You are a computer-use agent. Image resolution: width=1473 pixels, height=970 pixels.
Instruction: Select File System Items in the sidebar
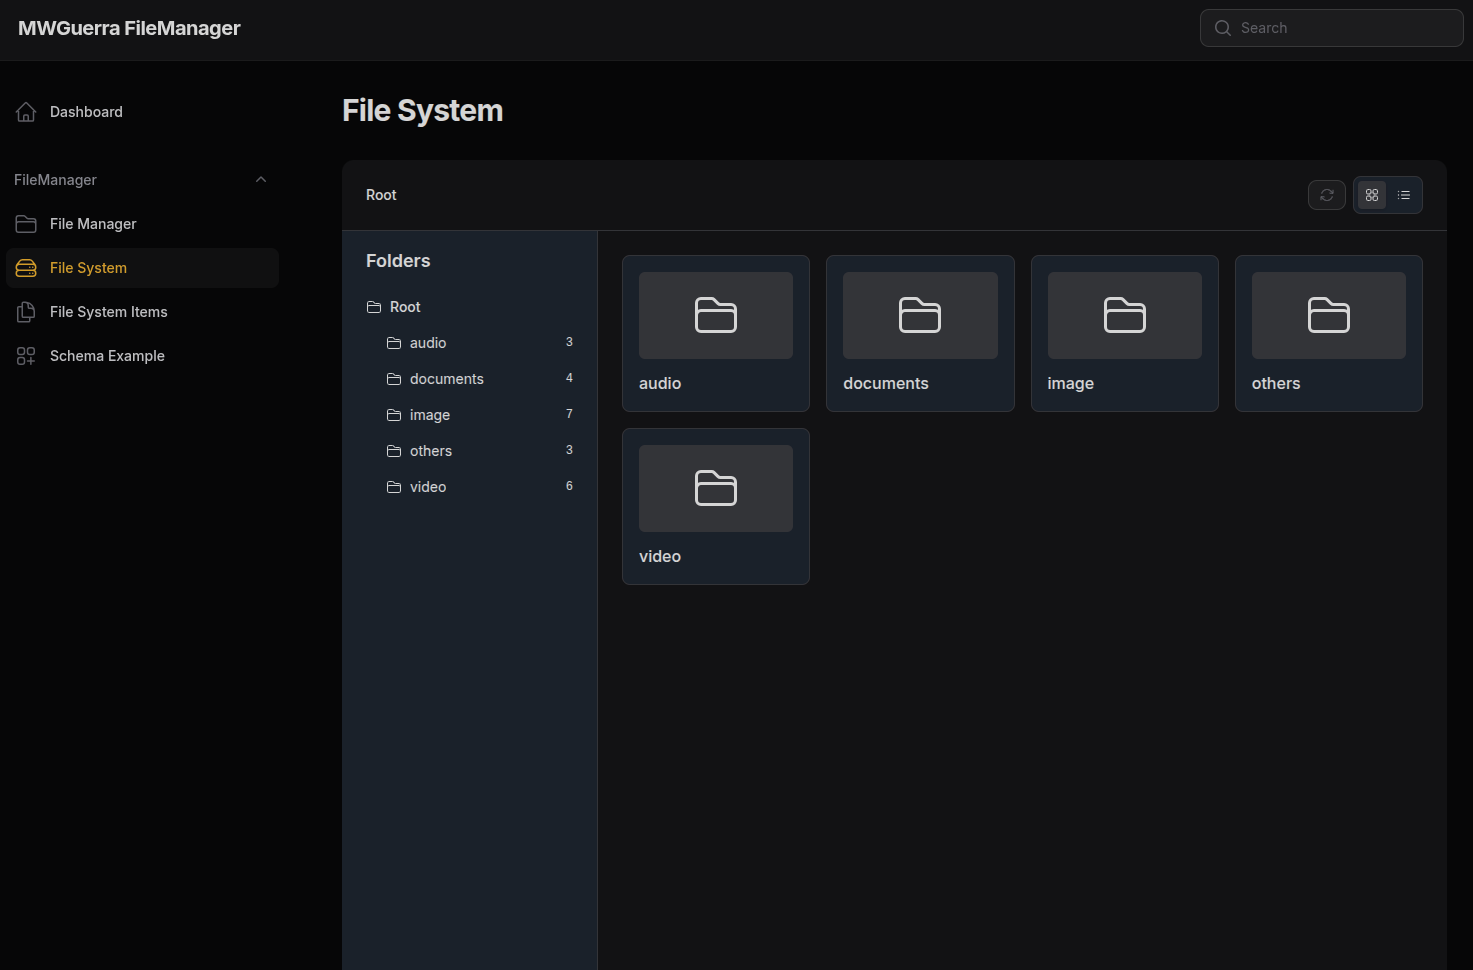coord(108,312)
